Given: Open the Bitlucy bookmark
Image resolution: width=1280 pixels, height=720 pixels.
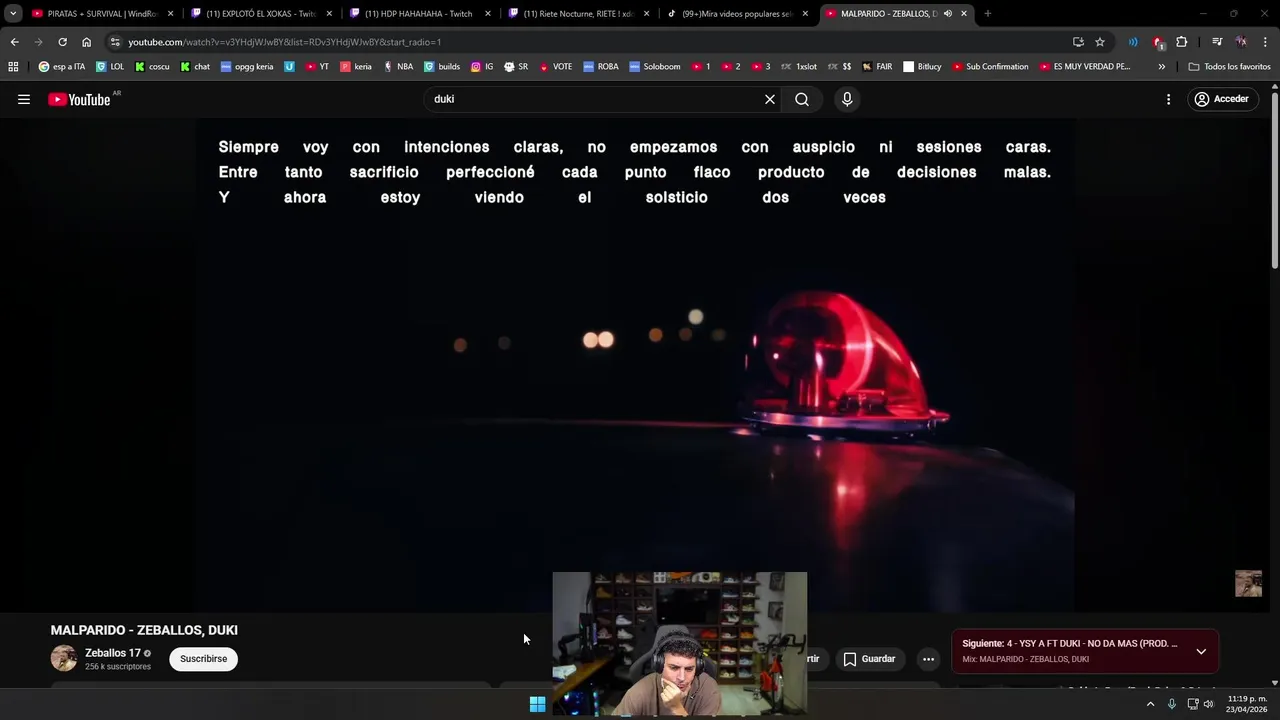Looking at the screenshot, I should (922, 67).
